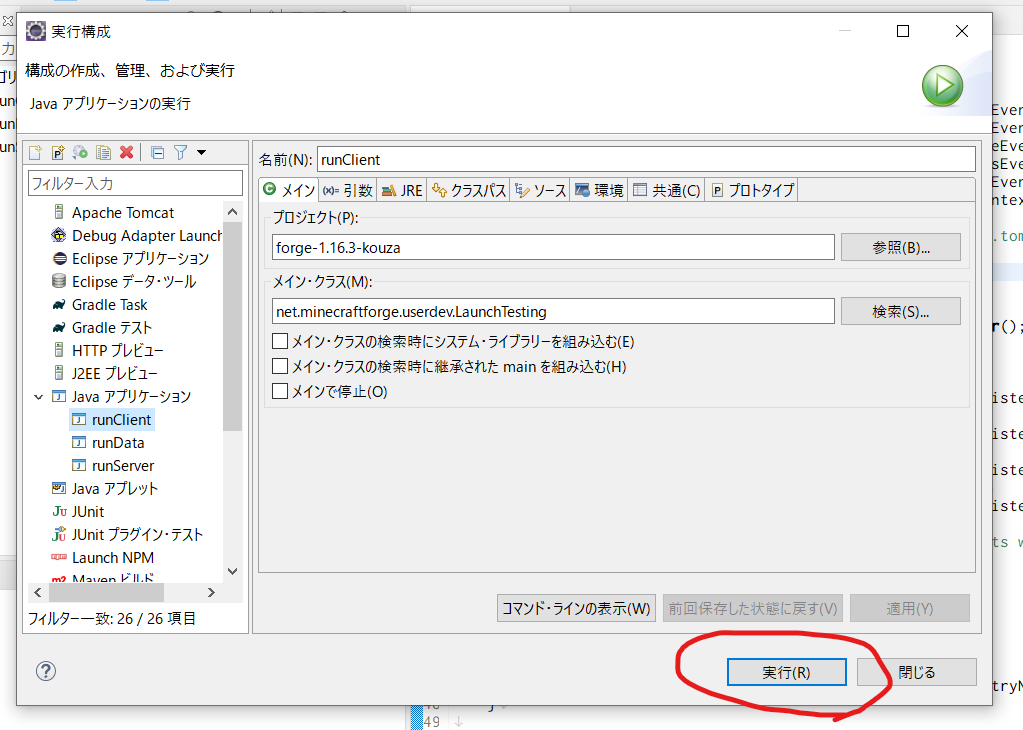Image resolution: width=1023 pixels, height=730 pixels.
Task: Click the Collapse All icon
Action: click(x=157, y=153)
